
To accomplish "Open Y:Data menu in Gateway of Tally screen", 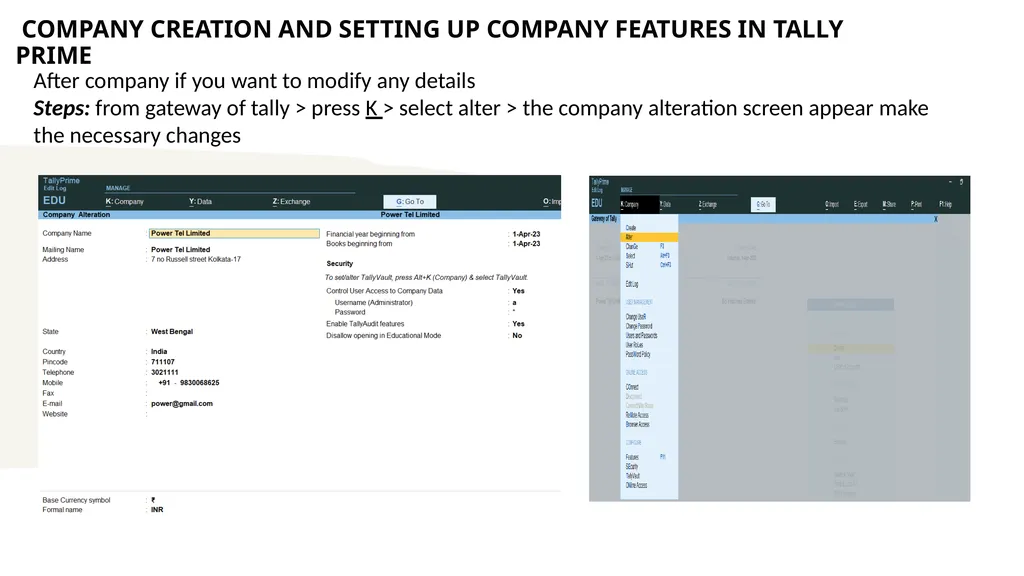I will click(665, 204).
